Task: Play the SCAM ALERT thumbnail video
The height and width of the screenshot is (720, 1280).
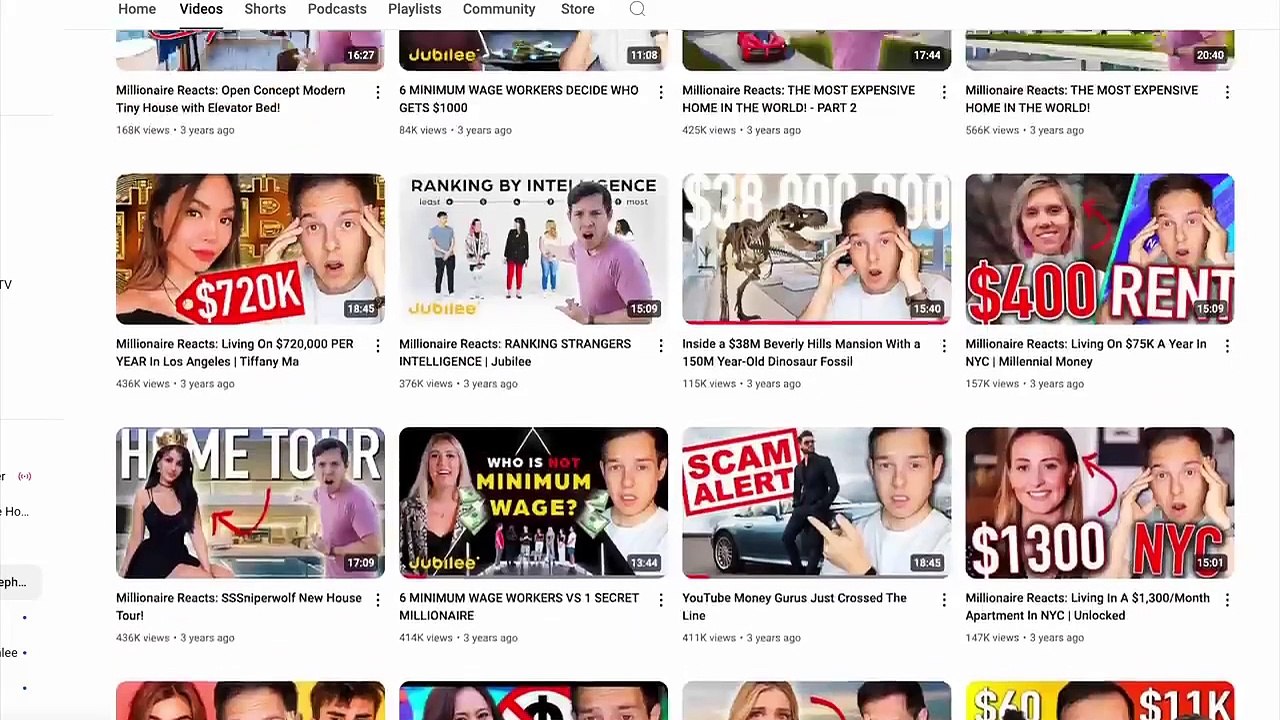Action: click(816, 503)
